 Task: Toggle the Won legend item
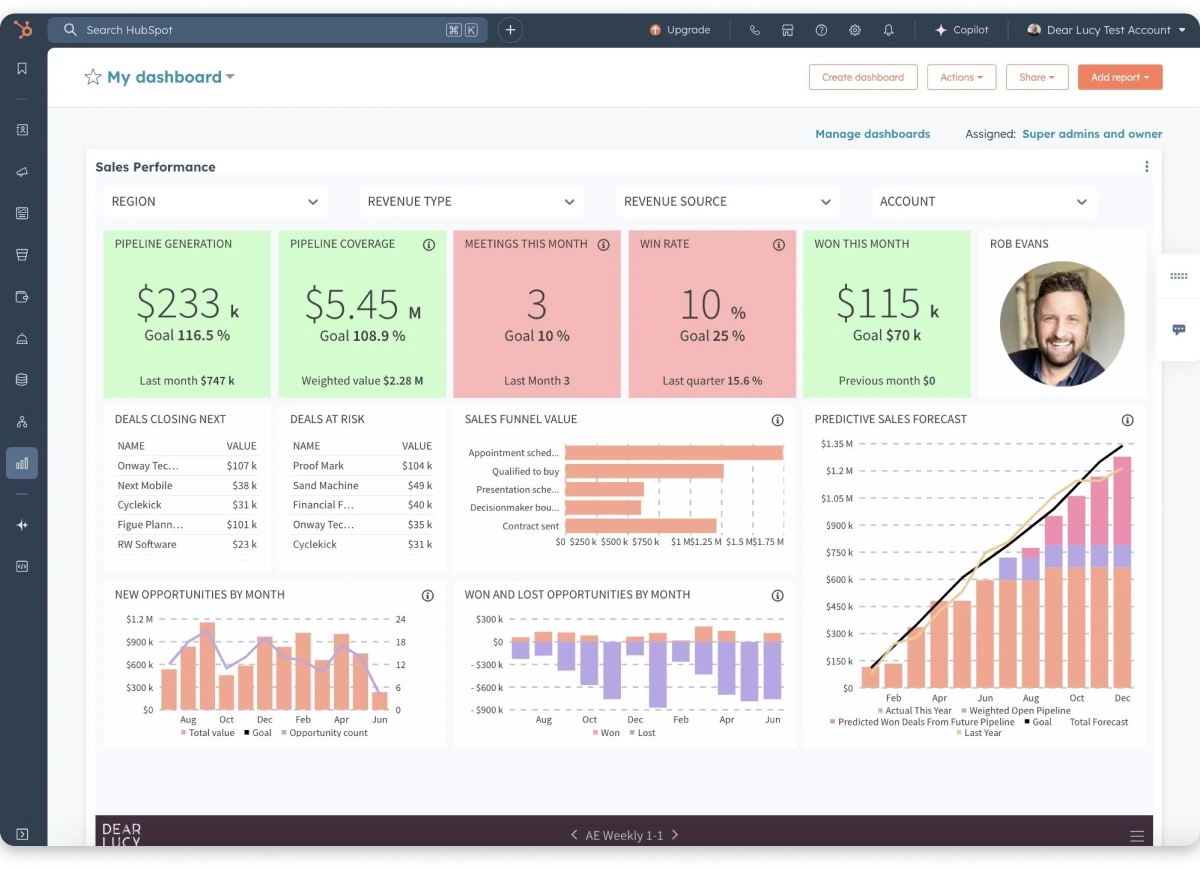[605, 733]
